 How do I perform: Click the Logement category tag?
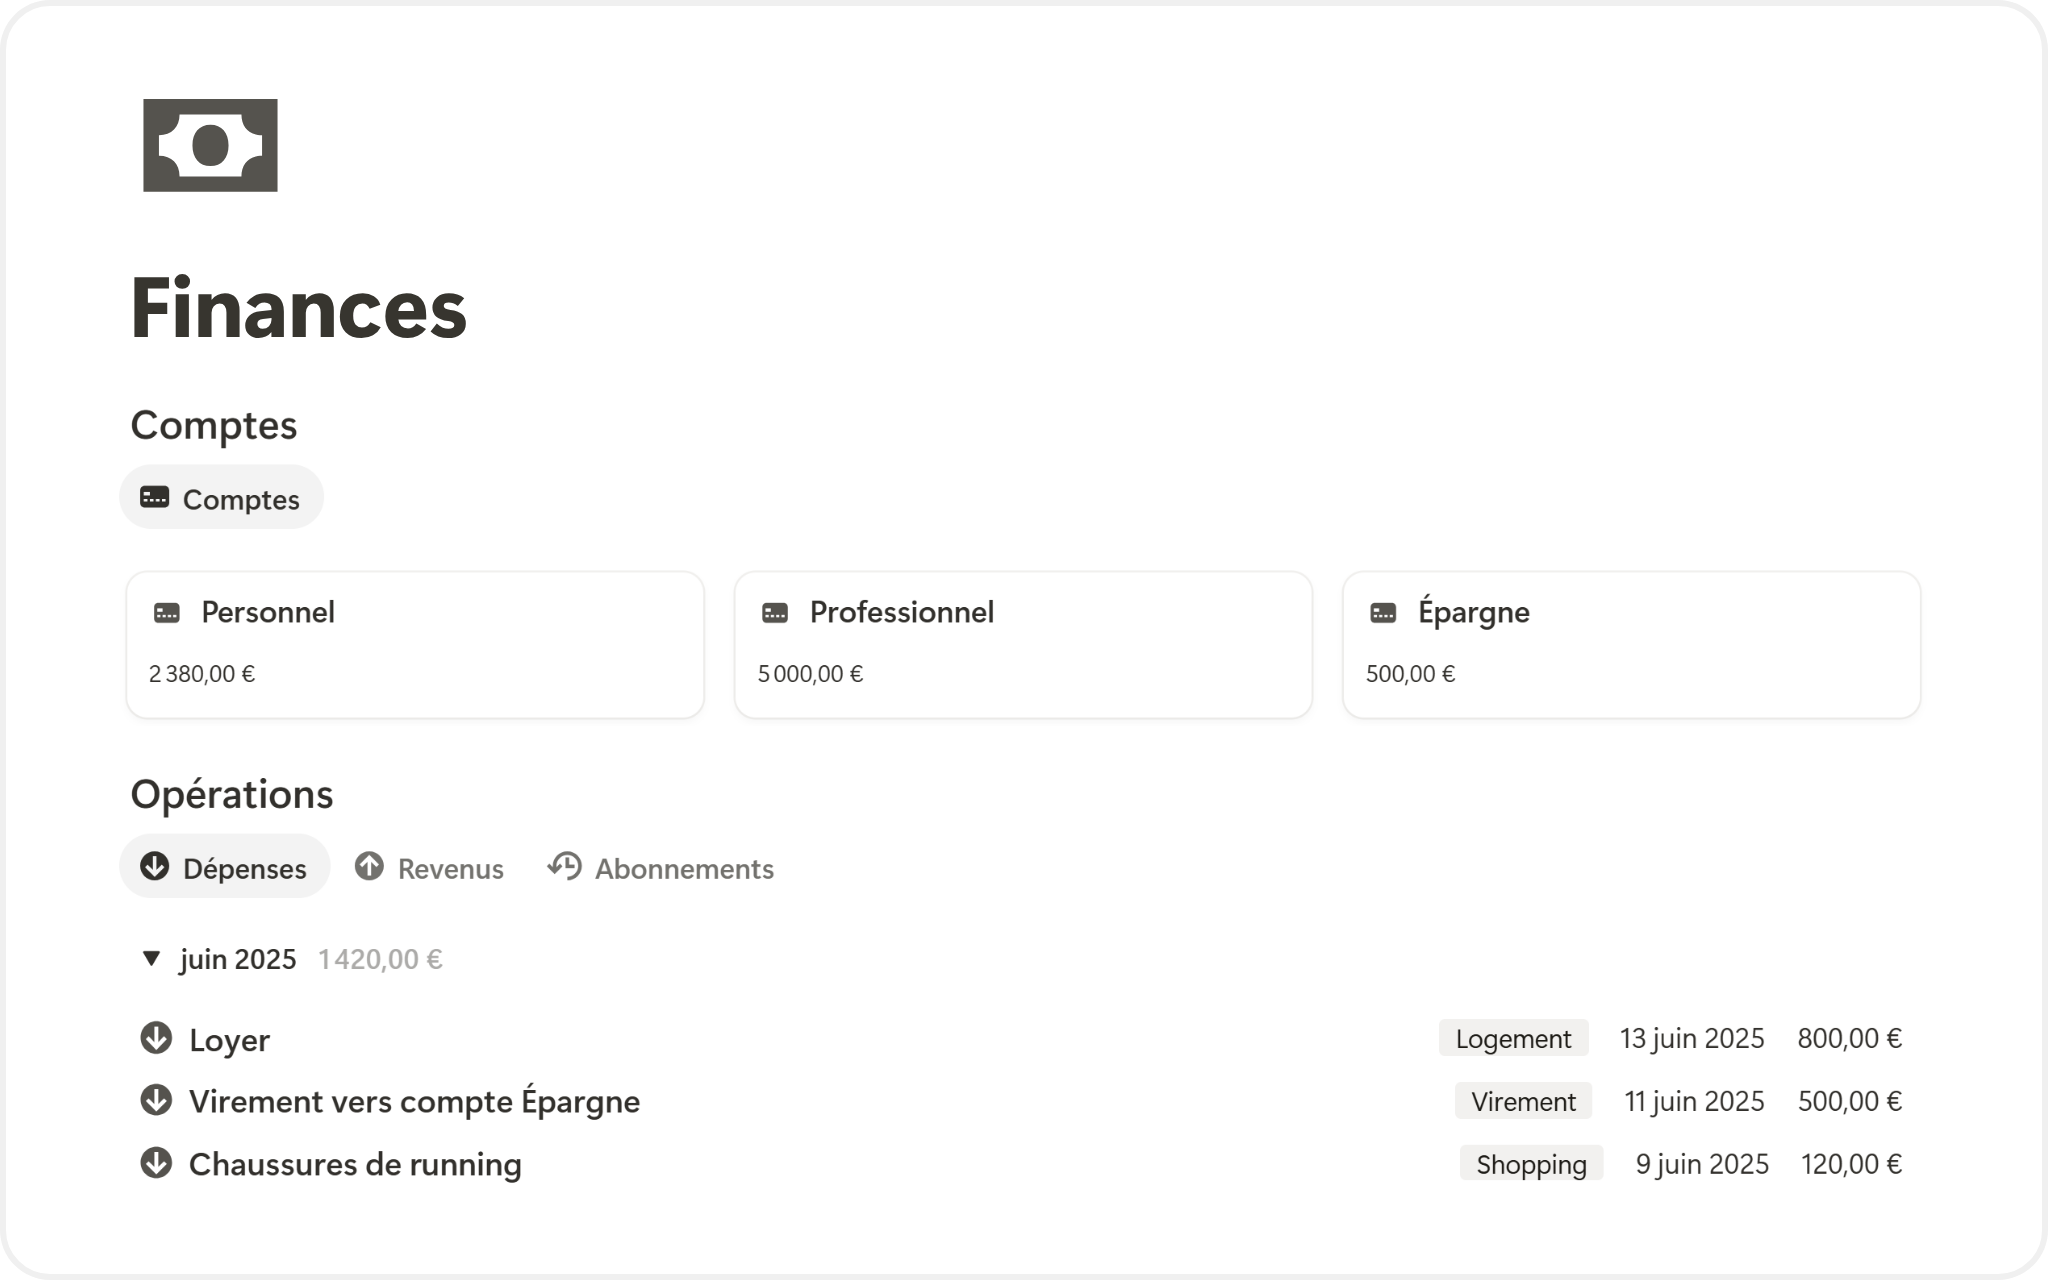click(1513, 1039)
